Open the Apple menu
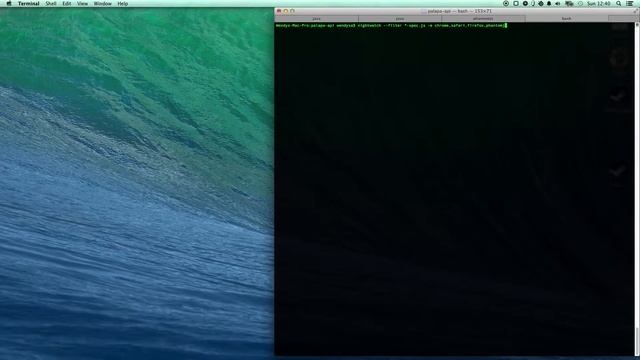Screen dimensions: 640x360 9,3
